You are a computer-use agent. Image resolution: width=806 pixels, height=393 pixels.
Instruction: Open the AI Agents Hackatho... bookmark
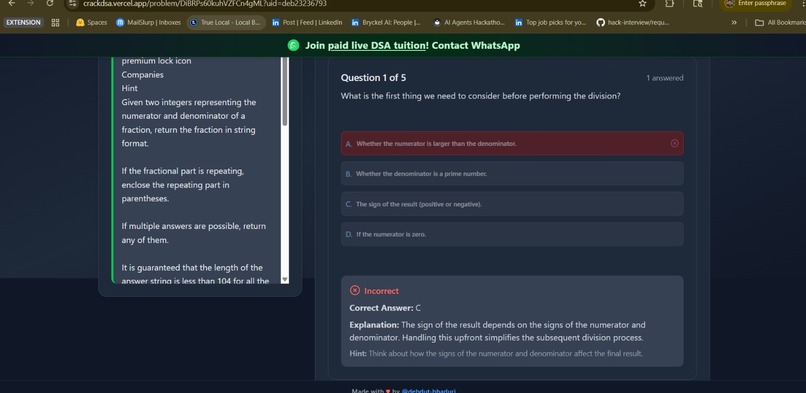pyautogui.click(x=469, y=23)
